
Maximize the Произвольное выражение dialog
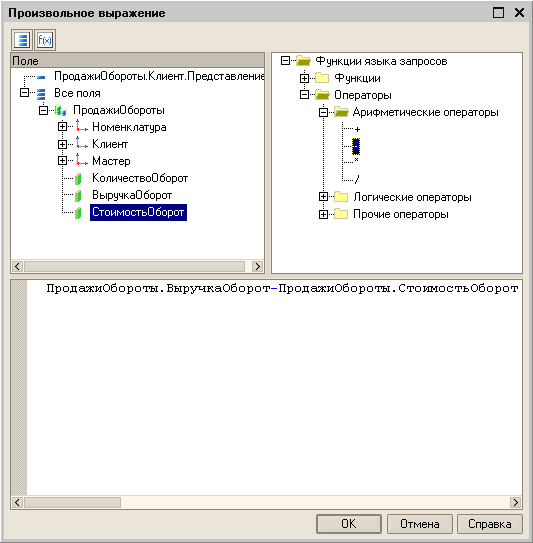point(498,13)
